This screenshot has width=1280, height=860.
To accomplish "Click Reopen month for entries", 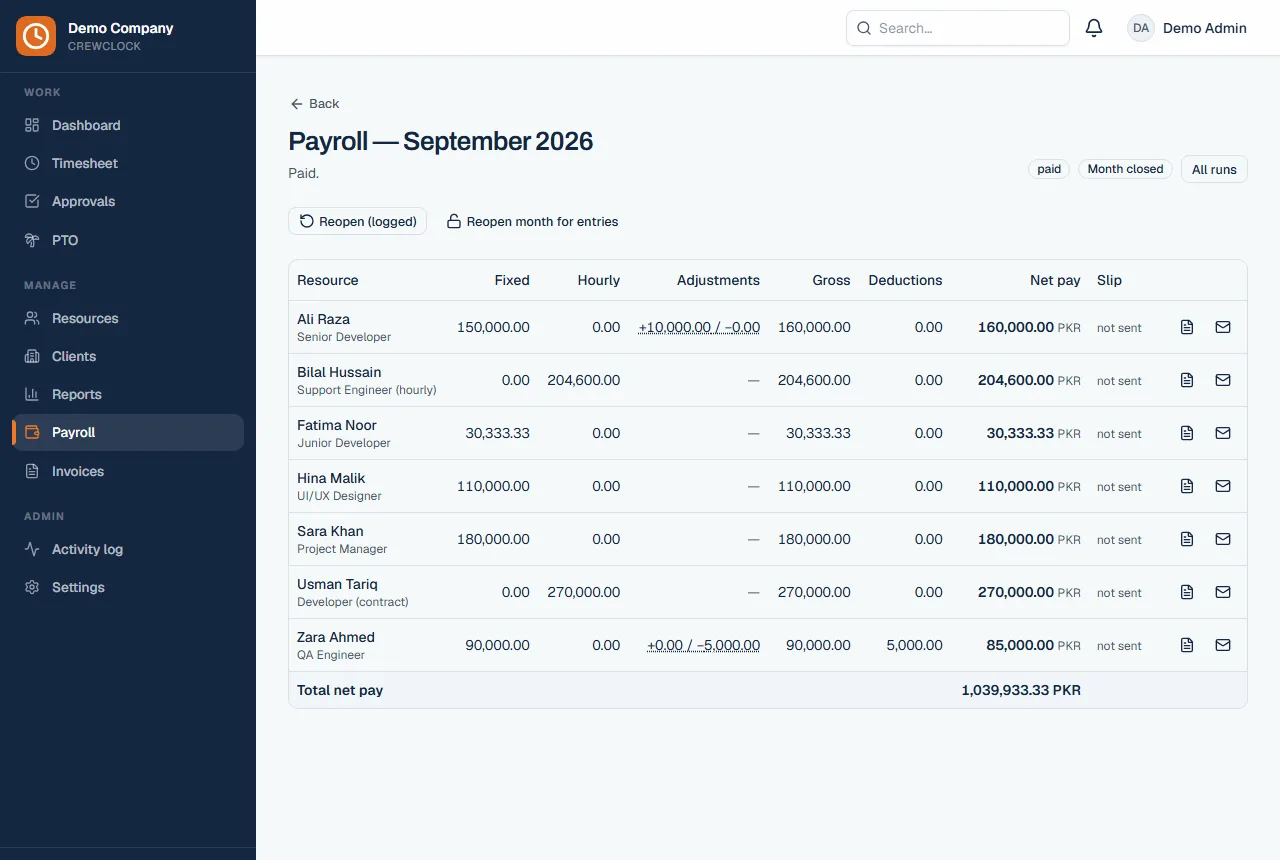I will [x=532, y=221].
